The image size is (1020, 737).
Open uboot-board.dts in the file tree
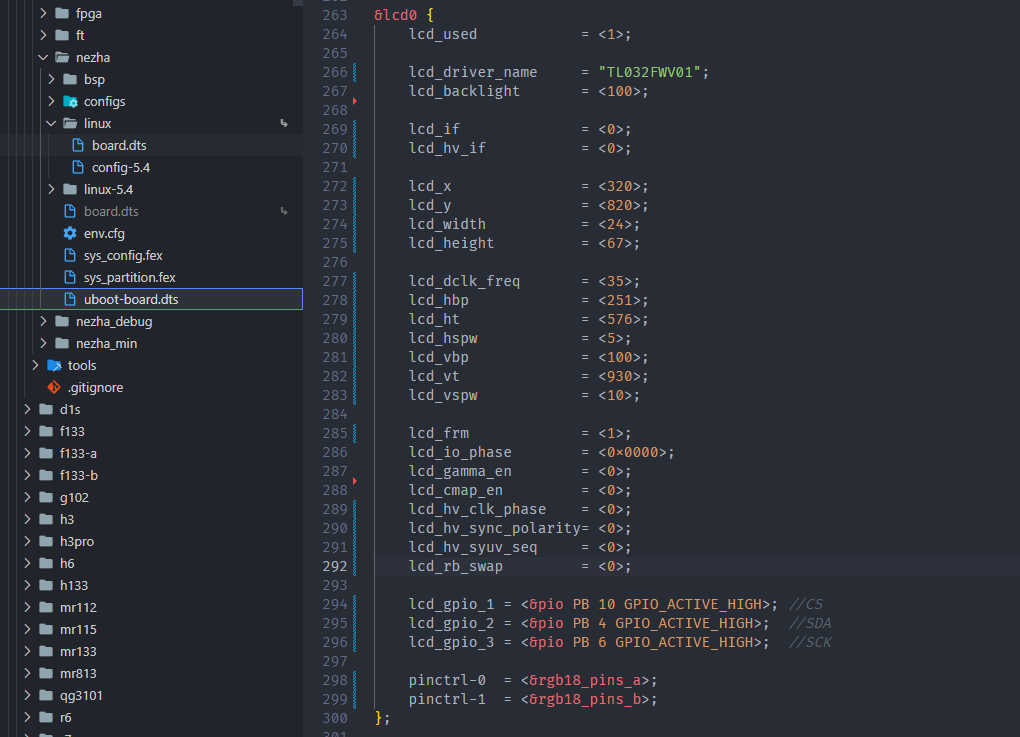pos(131,299)
